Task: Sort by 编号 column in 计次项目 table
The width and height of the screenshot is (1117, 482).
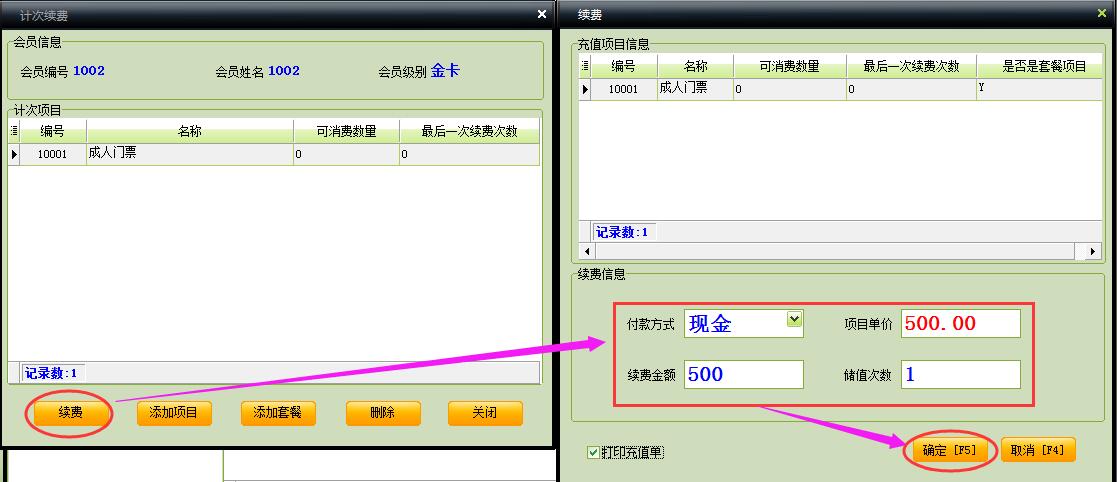Action: pos(53,131)
